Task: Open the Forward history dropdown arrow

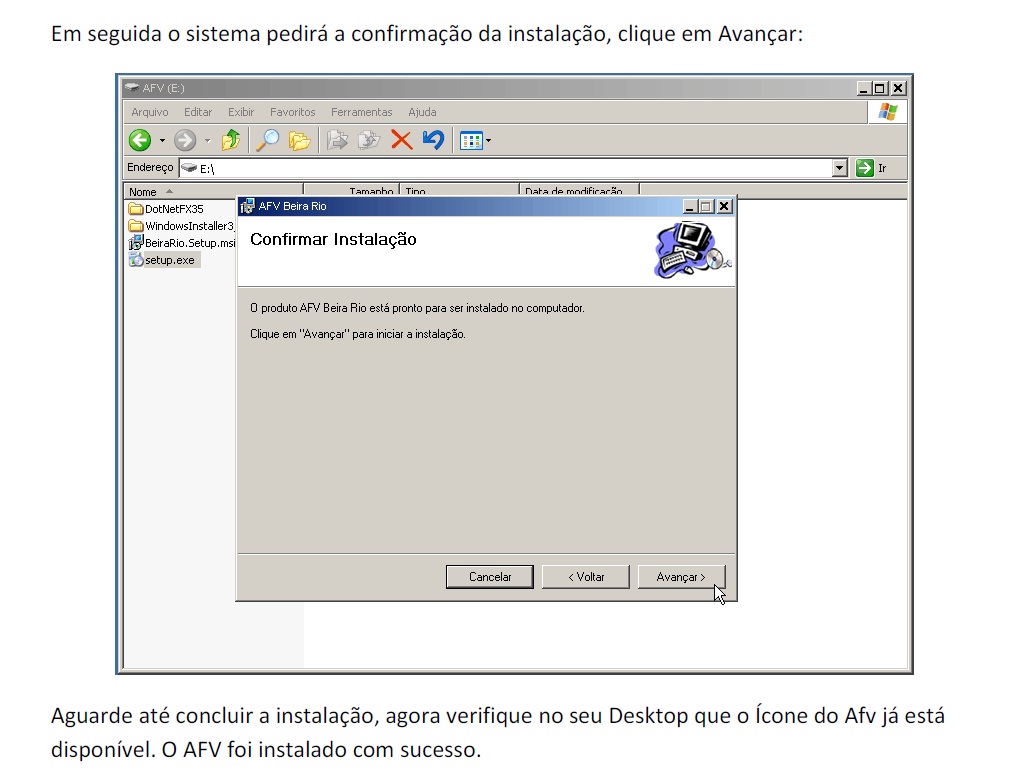Action: coord(207,141)
